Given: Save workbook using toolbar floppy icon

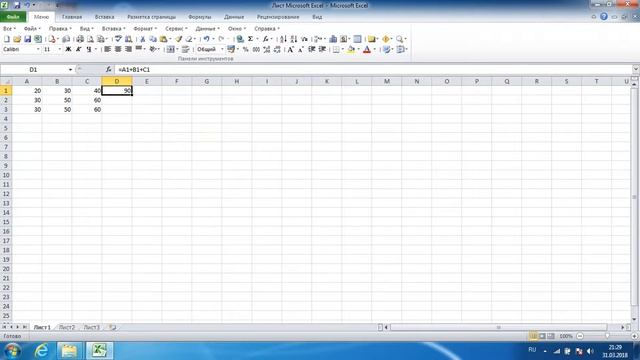Looking at the screenshot, I should [x=27, y=39].
